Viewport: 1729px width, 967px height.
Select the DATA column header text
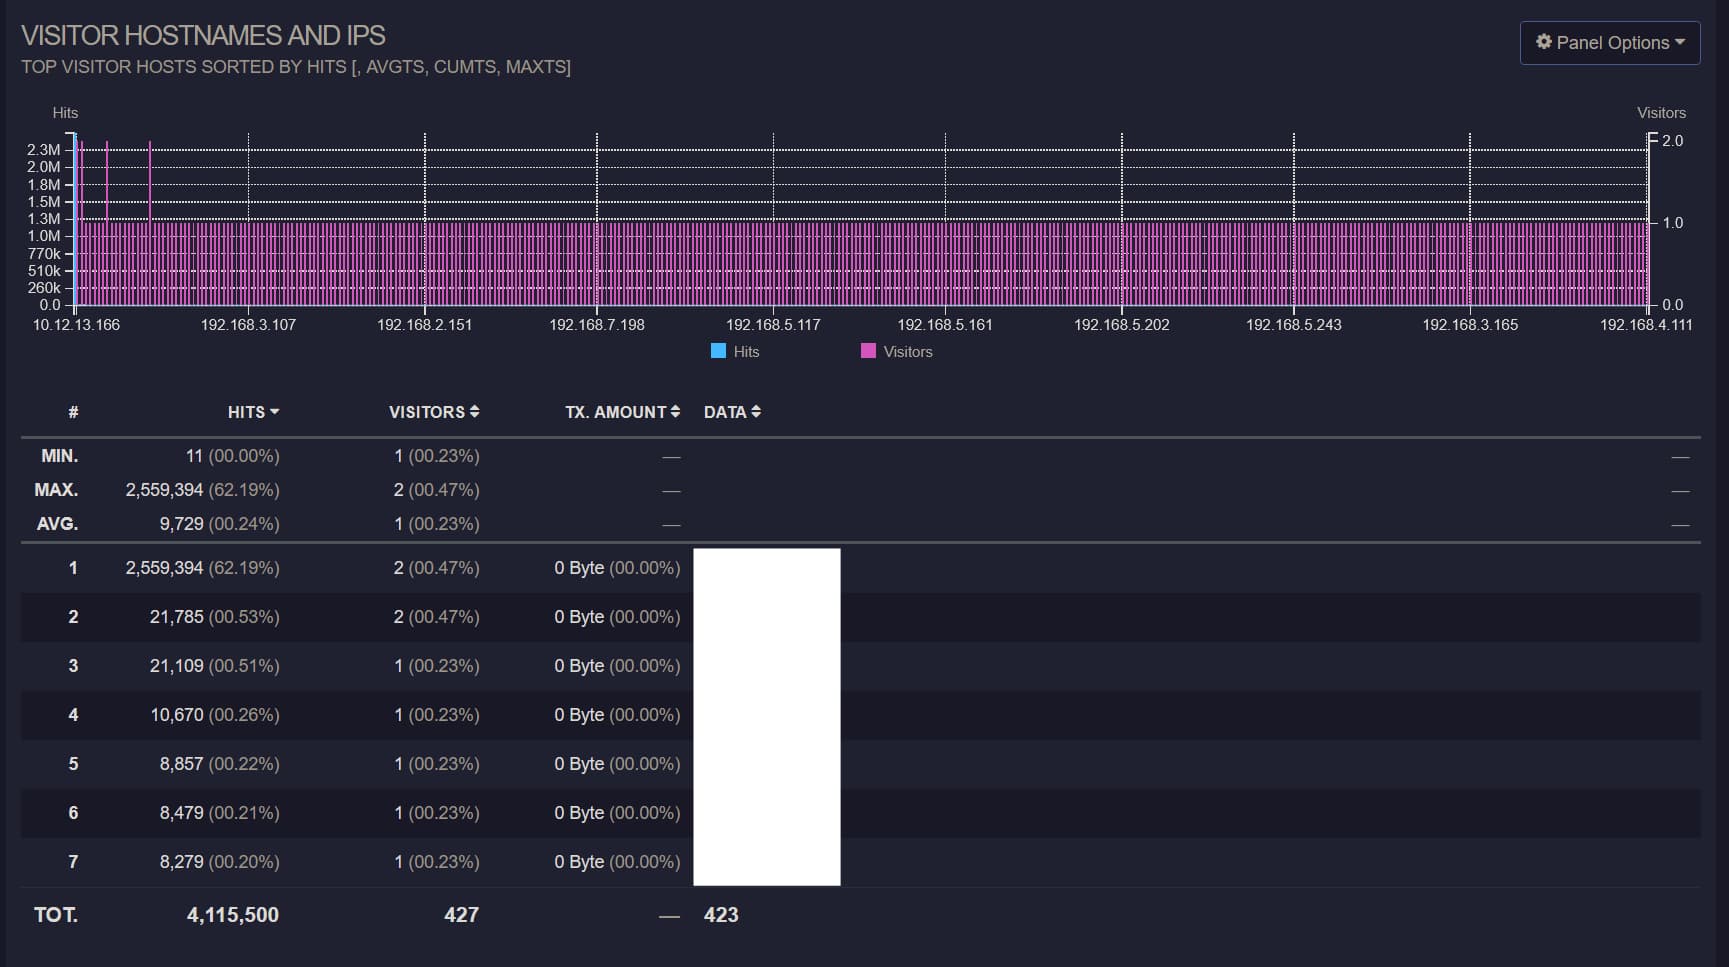(725, 412)
